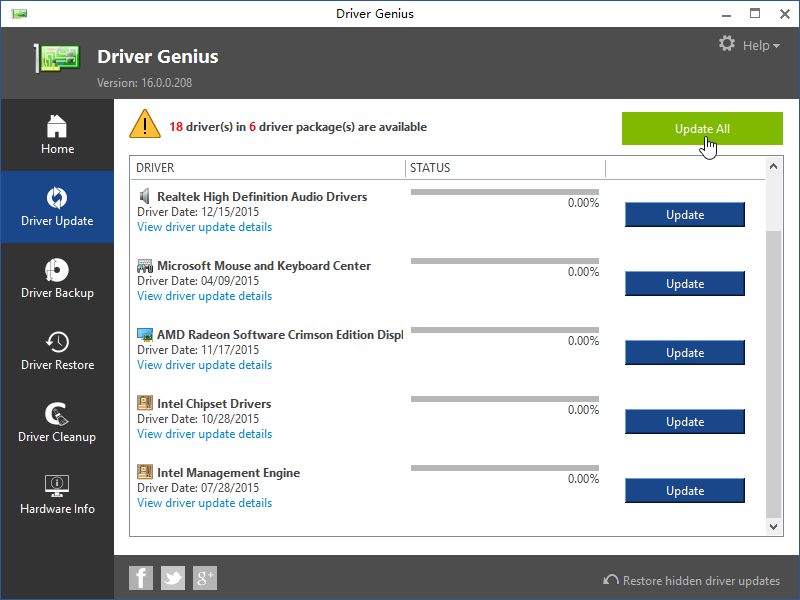Screen dimensions: 800x600
Task: Click the scrollbar down arrow
Action: [773, 526]
